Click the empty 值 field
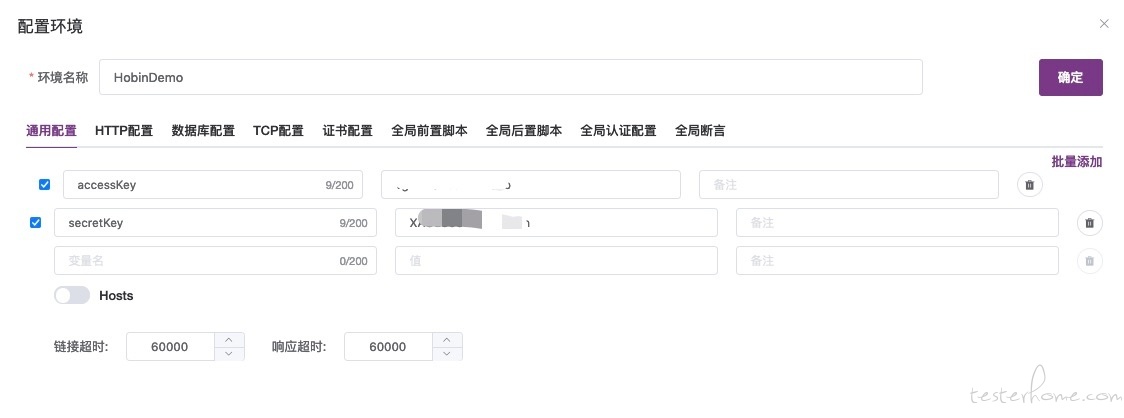The width and height of the screenshot is (1124, 418). coord(556,261)
